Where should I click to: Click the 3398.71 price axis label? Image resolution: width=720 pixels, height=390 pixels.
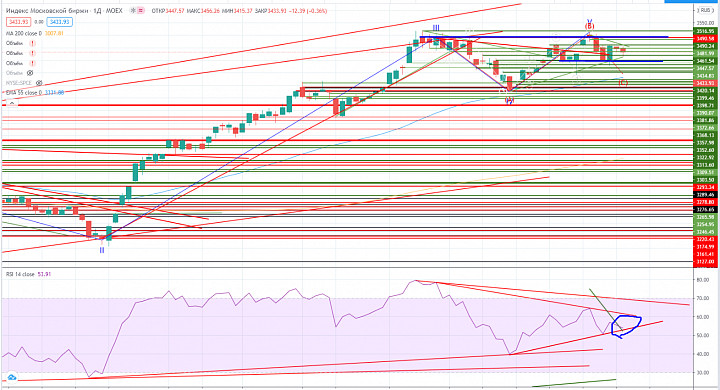tap(705, 106)
